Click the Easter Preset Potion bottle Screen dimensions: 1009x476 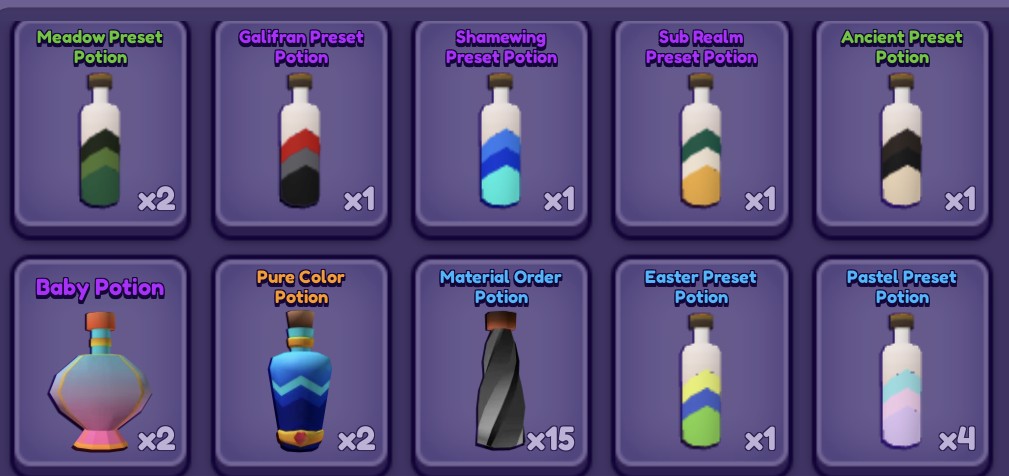[x=701, y=380]
